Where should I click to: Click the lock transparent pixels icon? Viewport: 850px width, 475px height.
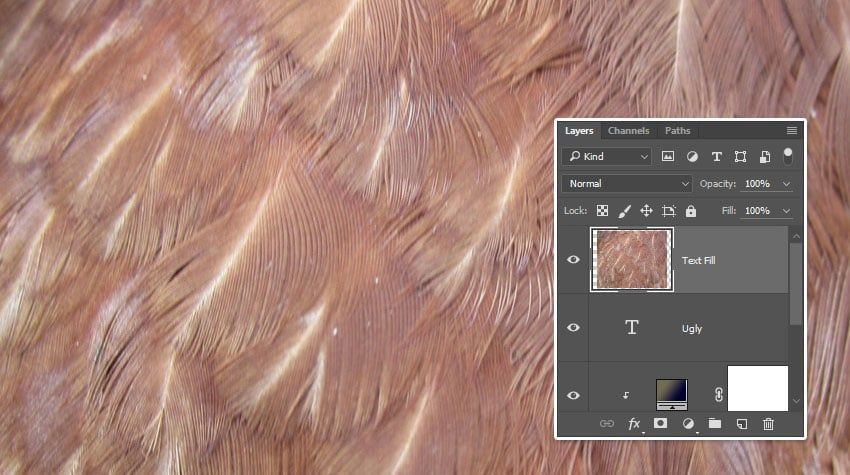603,211
